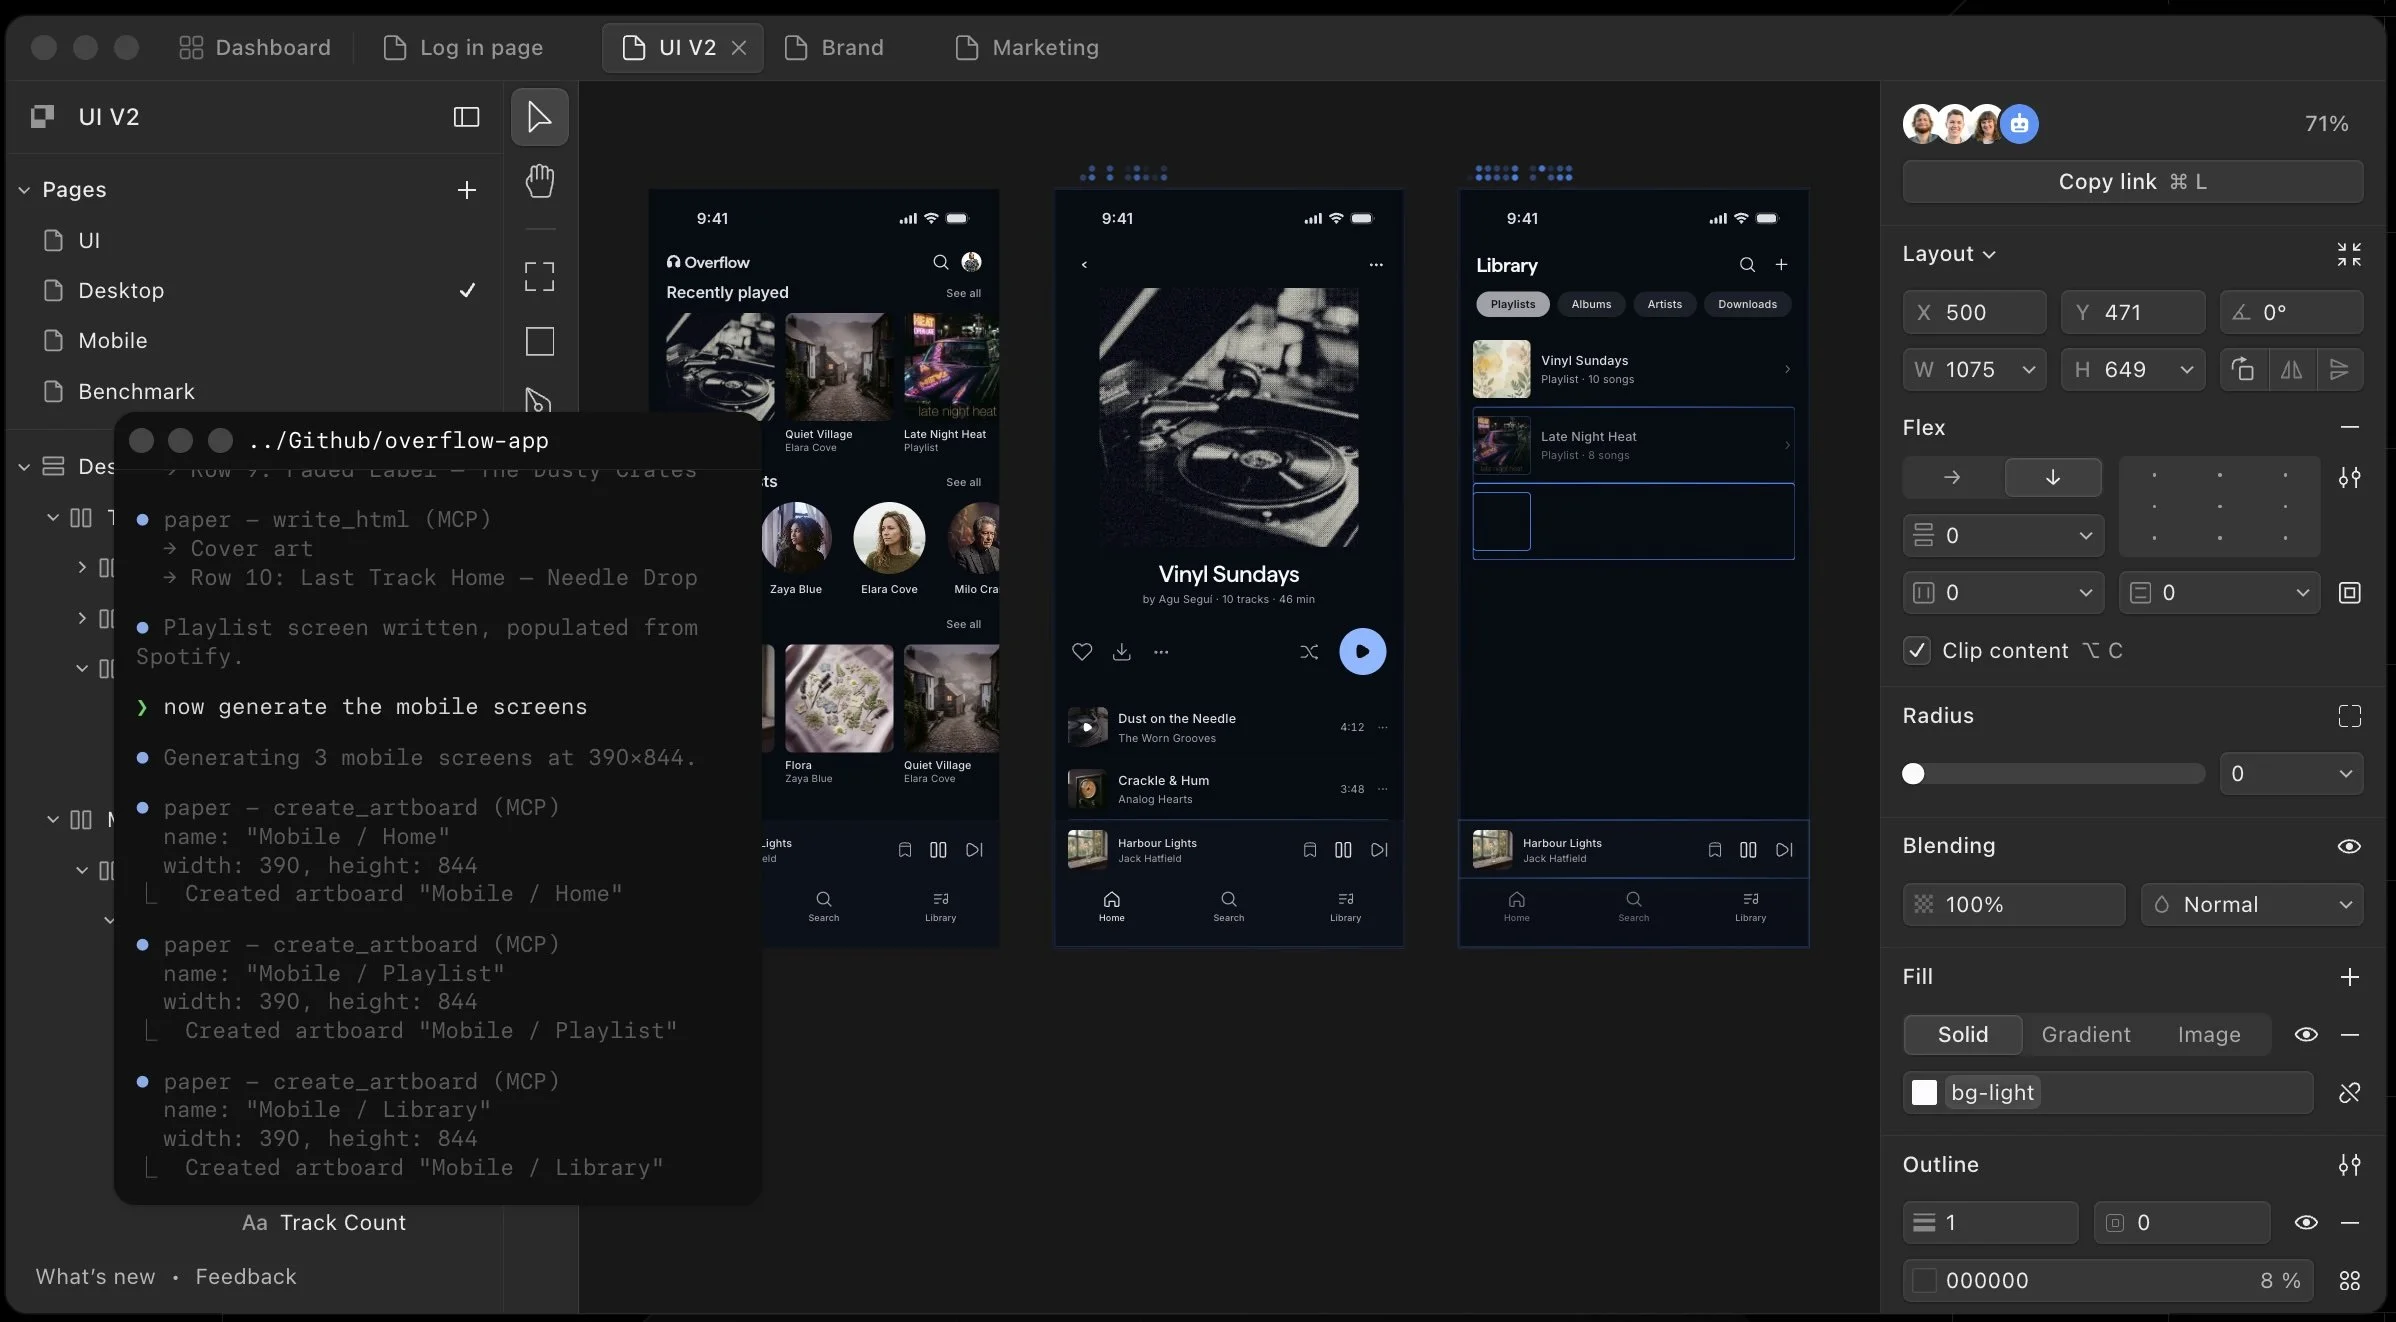Click the X position 500 field

(1974, 313)
